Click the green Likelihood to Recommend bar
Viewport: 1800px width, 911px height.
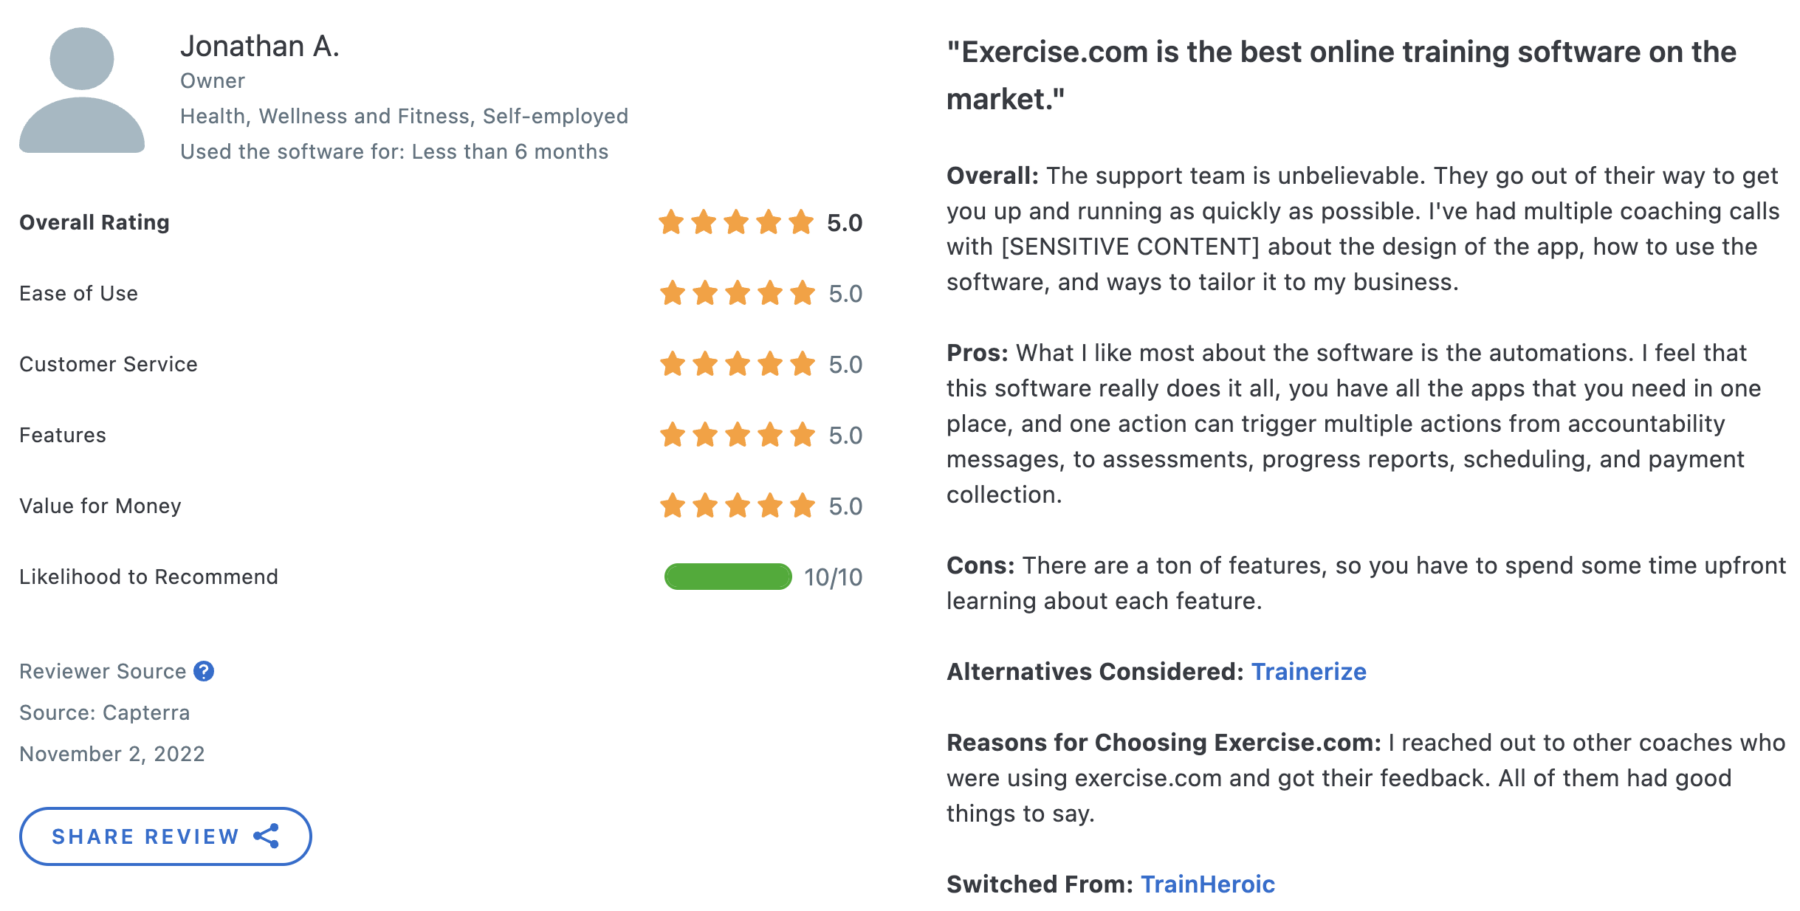point(727,577)
